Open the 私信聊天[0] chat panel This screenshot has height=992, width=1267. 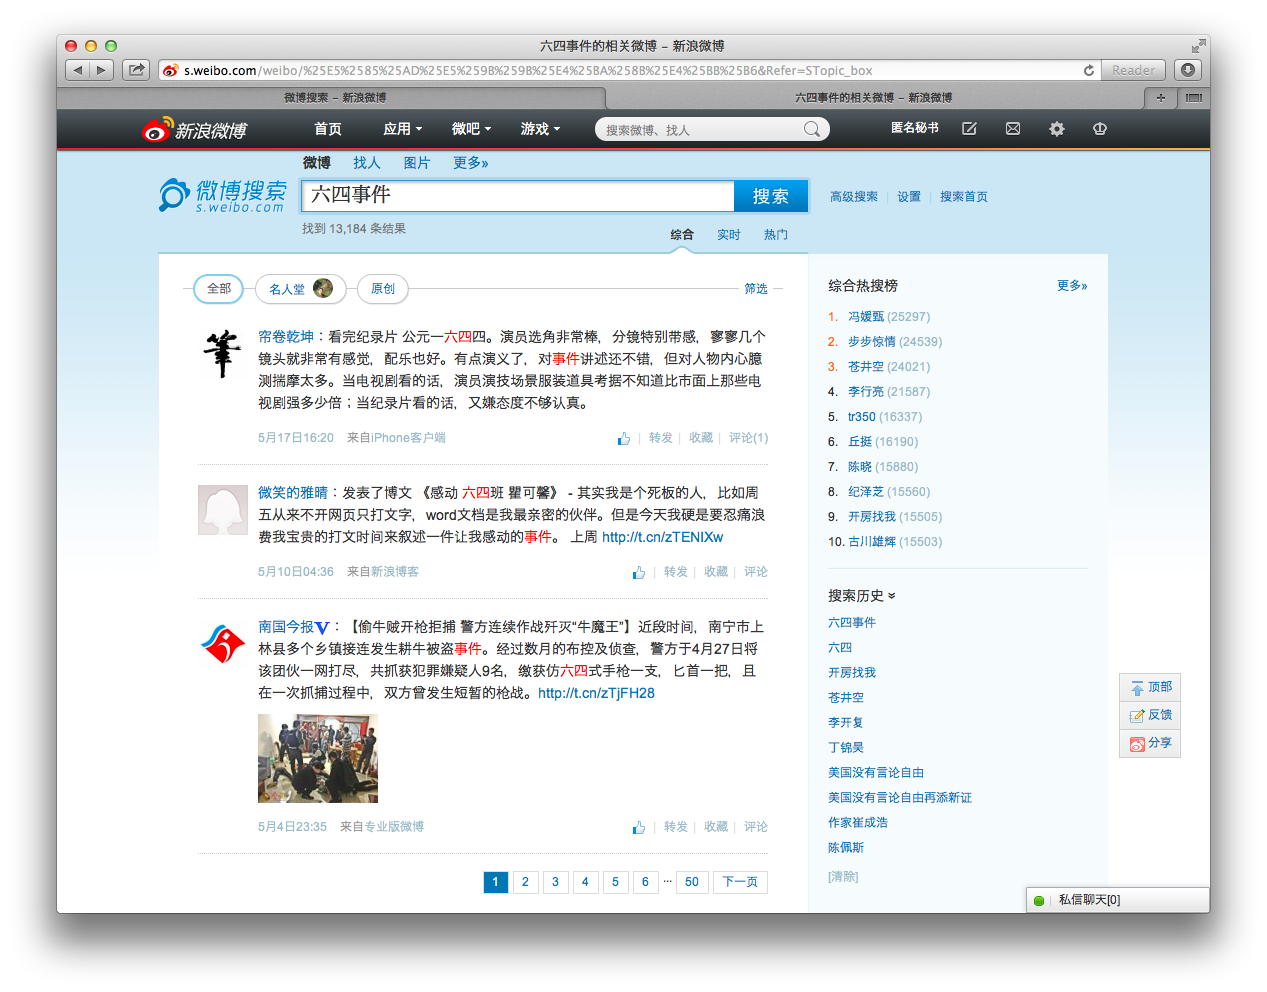tap(1118, 900)
